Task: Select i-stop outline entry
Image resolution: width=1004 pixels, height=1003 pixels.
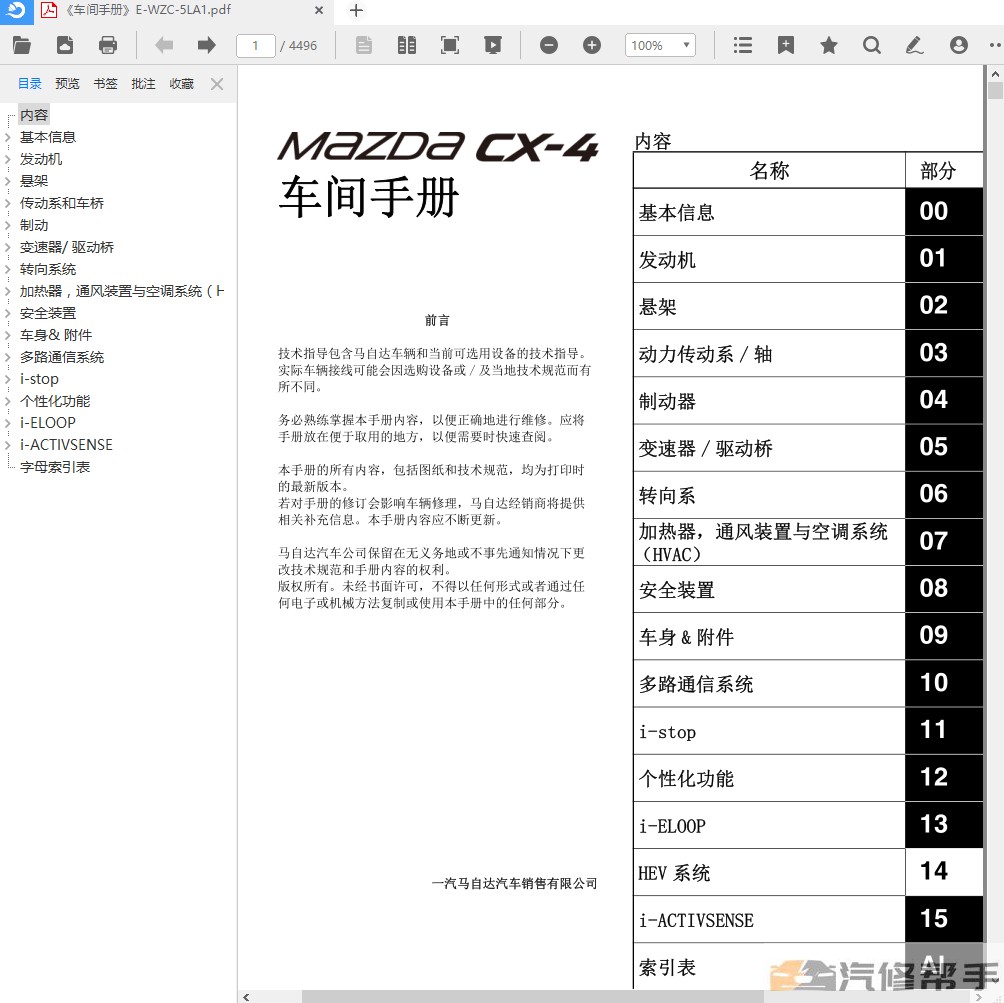Action: (x=39, y=379)
